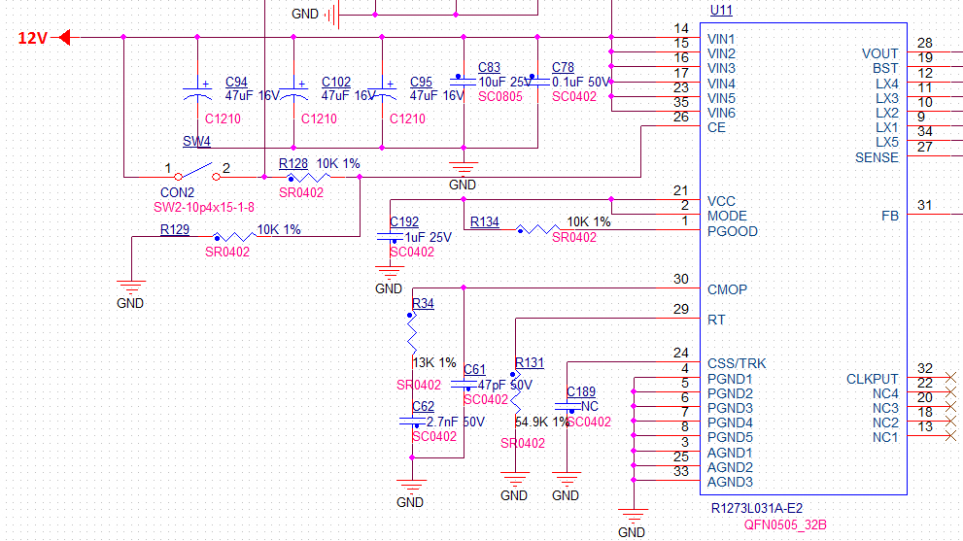The height and width of the screenshot is (541, 963).
Task: Click the NC value of C189
Action: pyautogui.click(x=590, y=407)
